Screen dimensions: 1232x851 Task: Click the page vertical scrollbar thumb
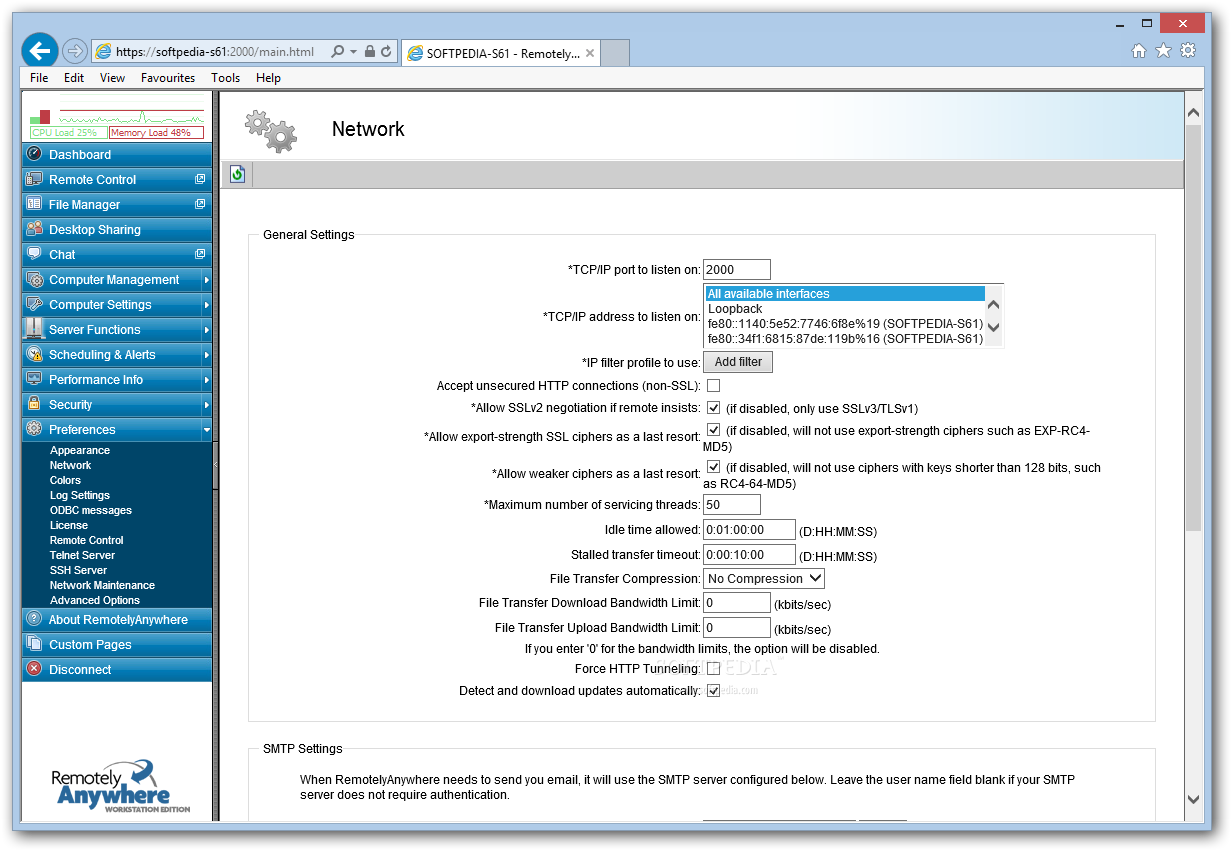click(1192, 327)
